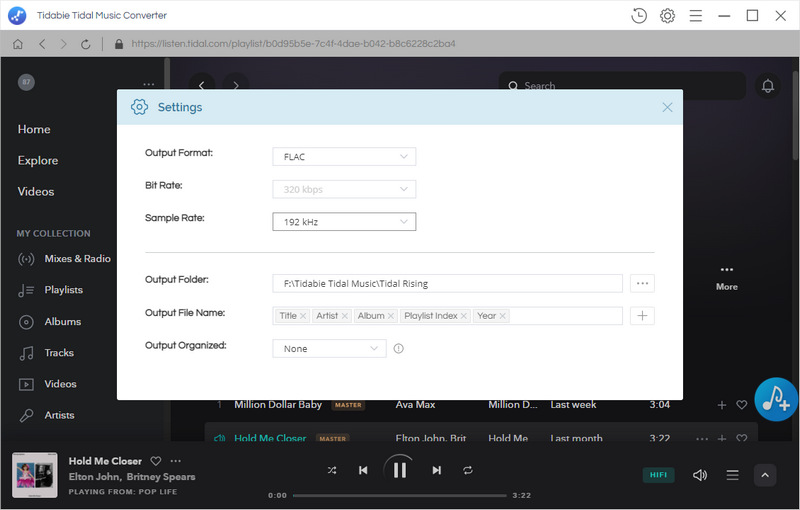Image resolution: width=800 pixels, height=510 pixels.
Task: Open Videos under My Collection
Action: [47, 384]
